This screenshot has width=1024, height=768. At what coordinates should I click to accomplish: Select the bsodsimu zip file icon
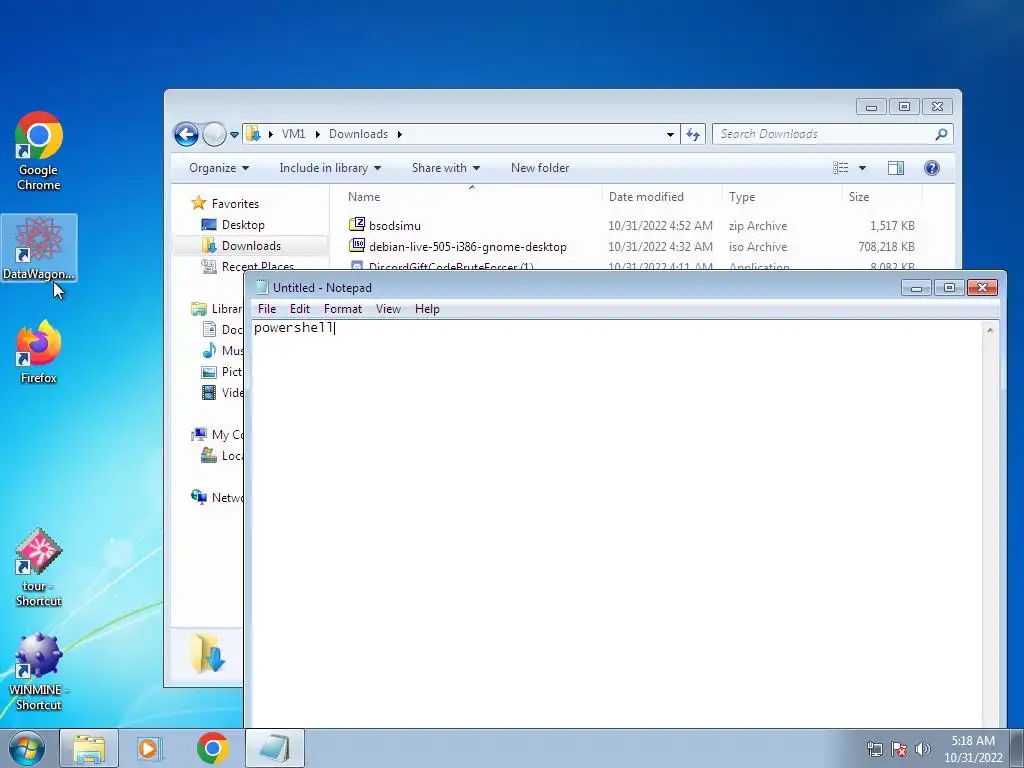click(357, 225)
